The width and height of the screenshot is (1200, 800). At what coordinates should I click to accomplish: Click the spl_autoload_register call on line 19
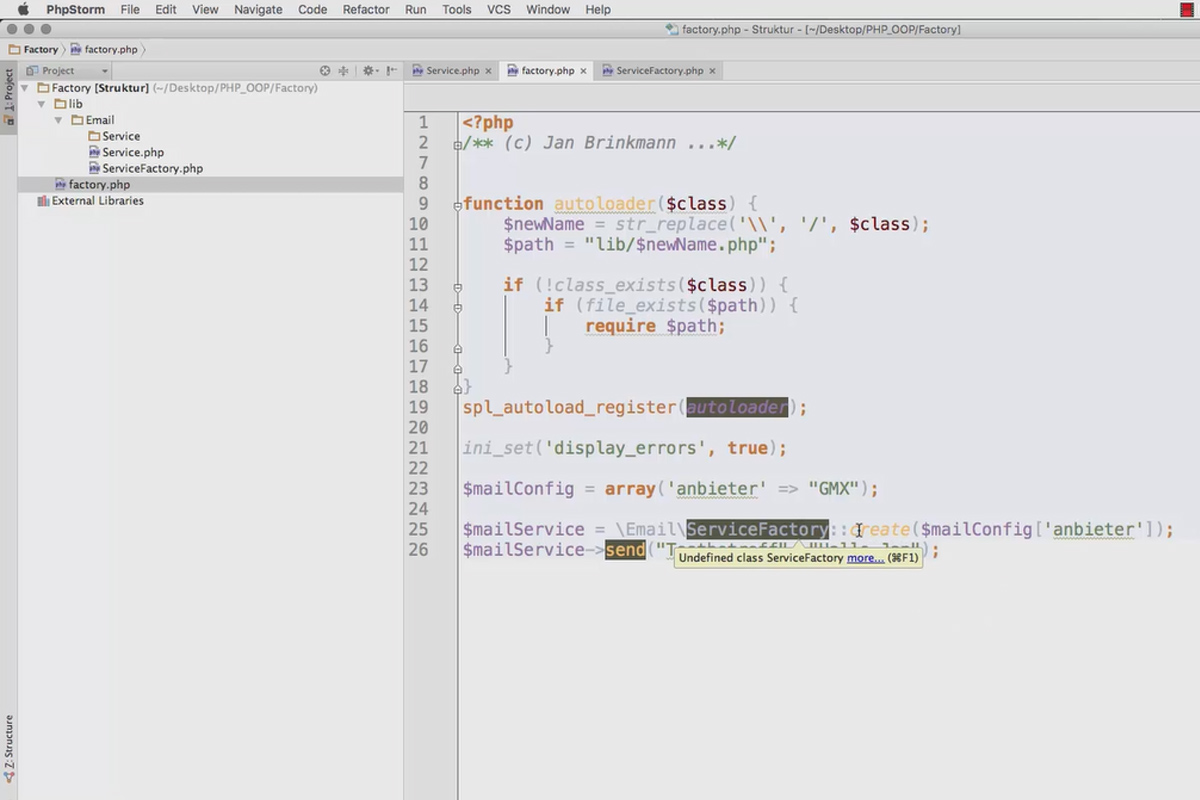click(x=569, y=407)
